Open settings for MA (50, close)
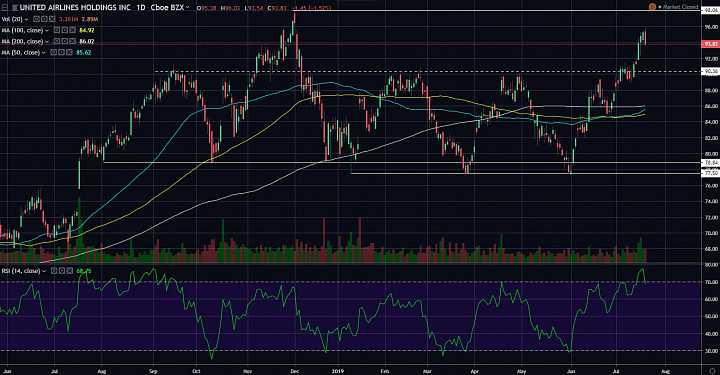This screenshot has height=375, width=720. [62, 52]
